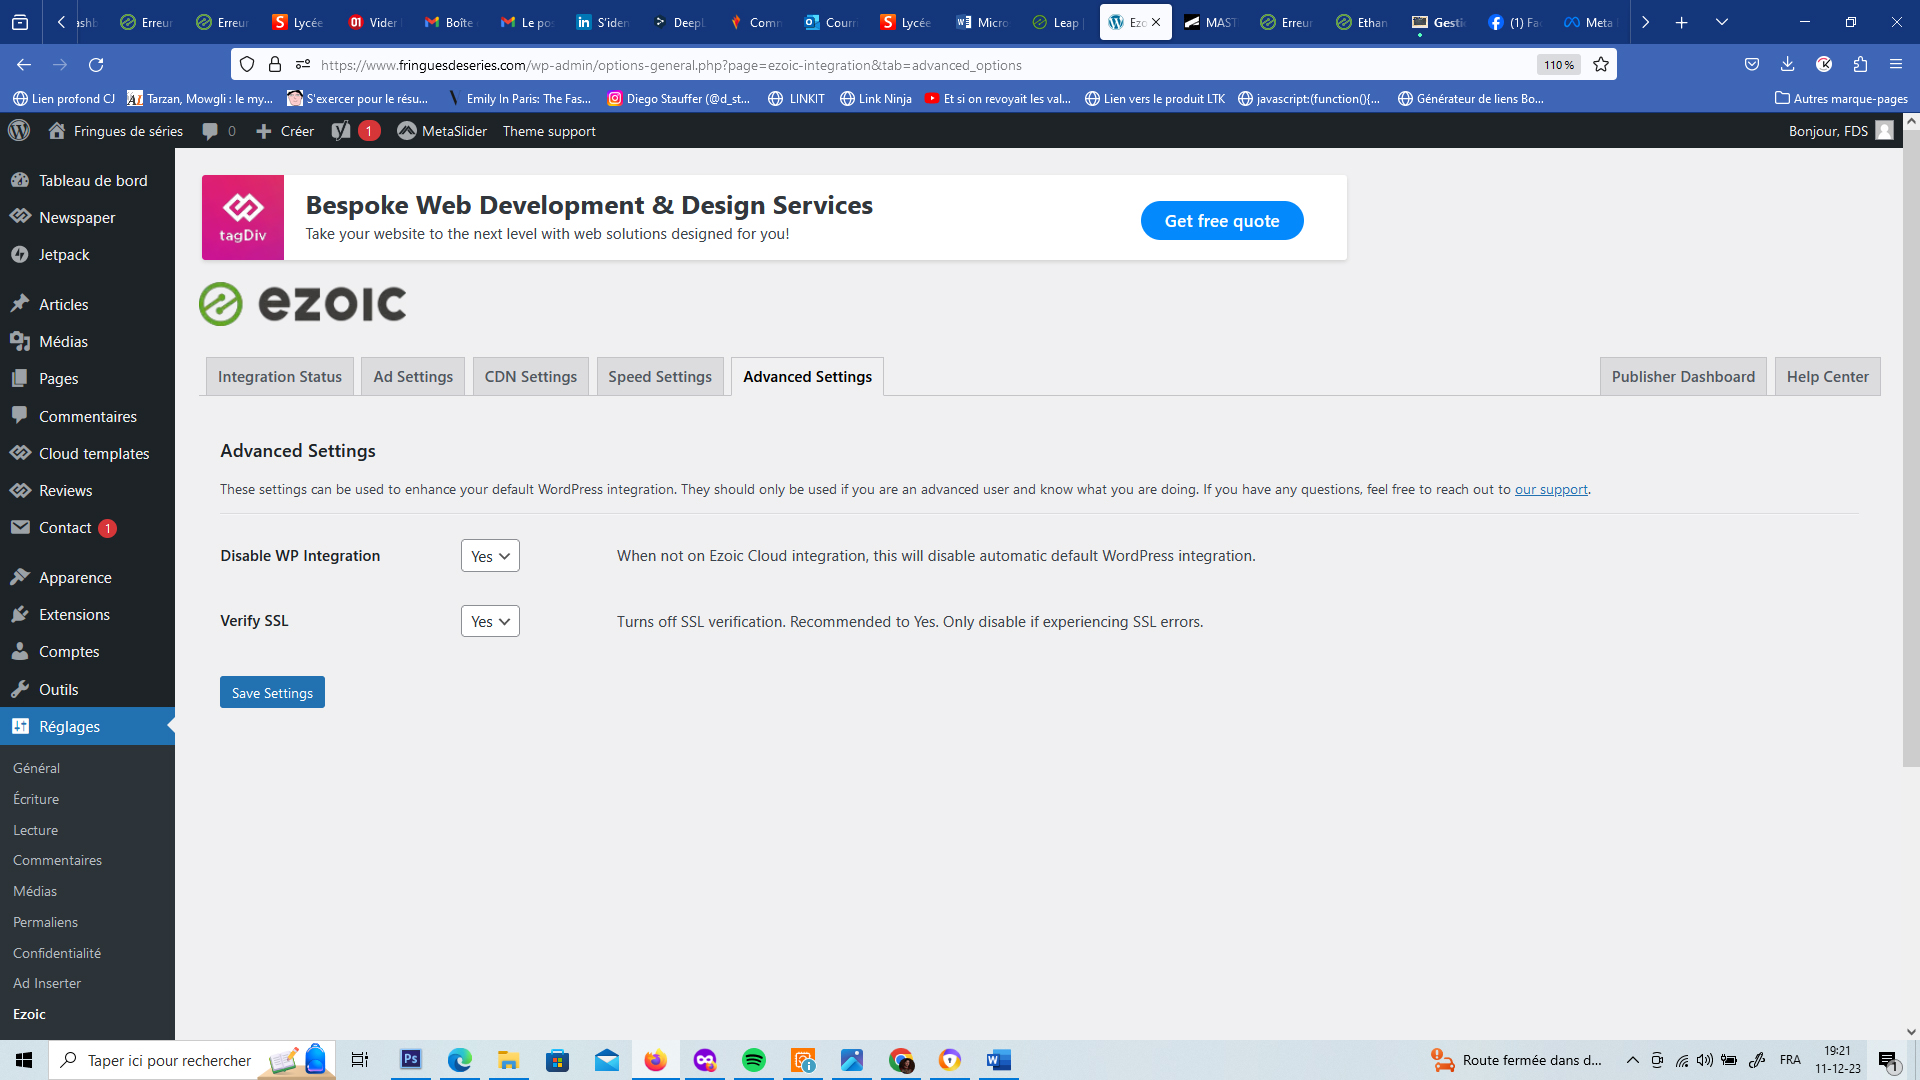The width and height of the screenshot is (1920, 1080).
Task: Open the Disable WP Integration dropdown
Action: [490, 556]
